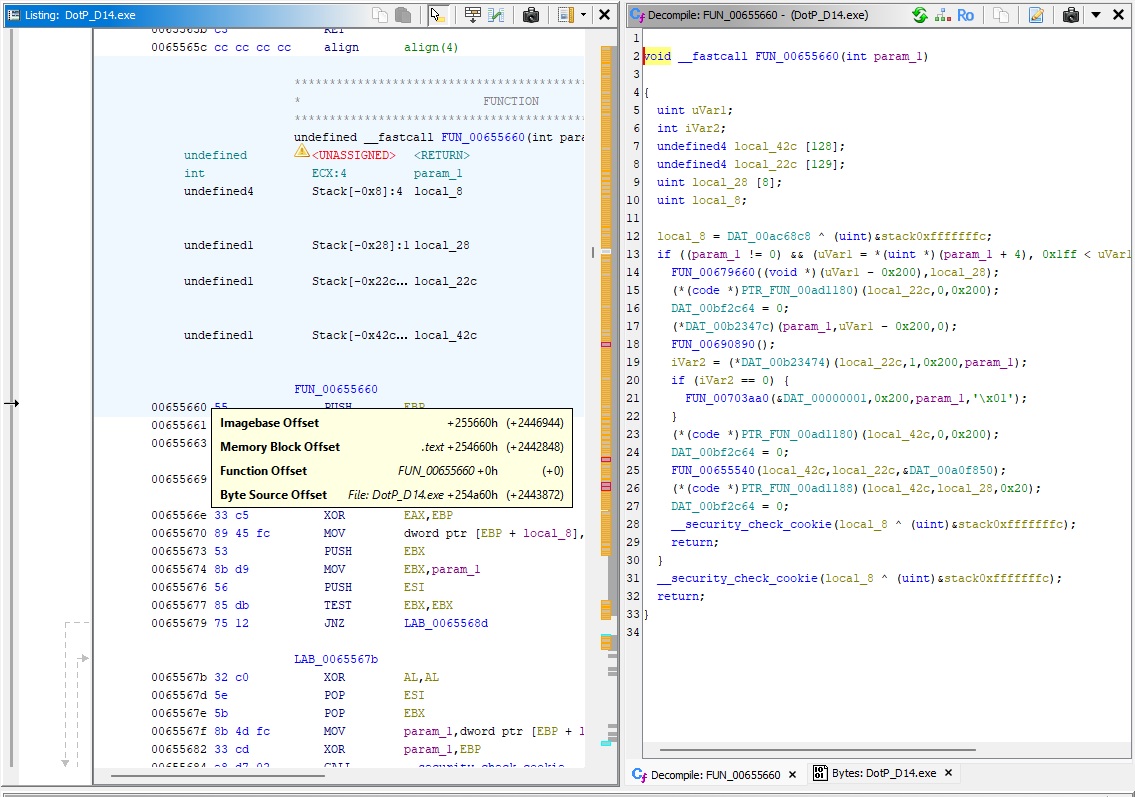This screenshot has width=1135, height=797.
Task: Open the listing field editor icon
Action: point(471,15)
